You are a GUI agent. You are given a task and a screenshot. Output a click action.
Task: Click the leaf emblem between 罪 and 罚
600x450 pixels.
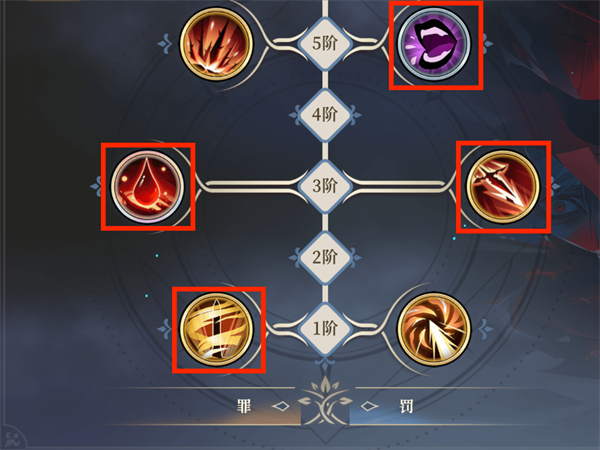(325, 402)
